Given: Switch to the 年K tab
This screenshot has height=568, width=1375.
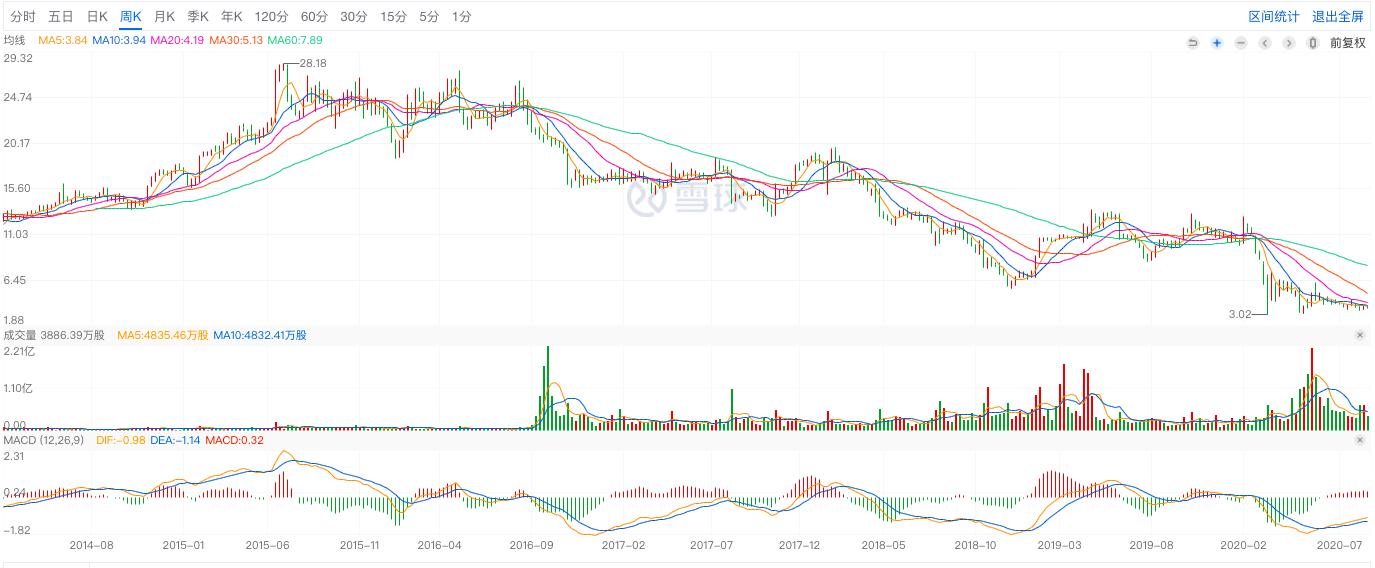Looking at the screenshot, I should [232, 17].
